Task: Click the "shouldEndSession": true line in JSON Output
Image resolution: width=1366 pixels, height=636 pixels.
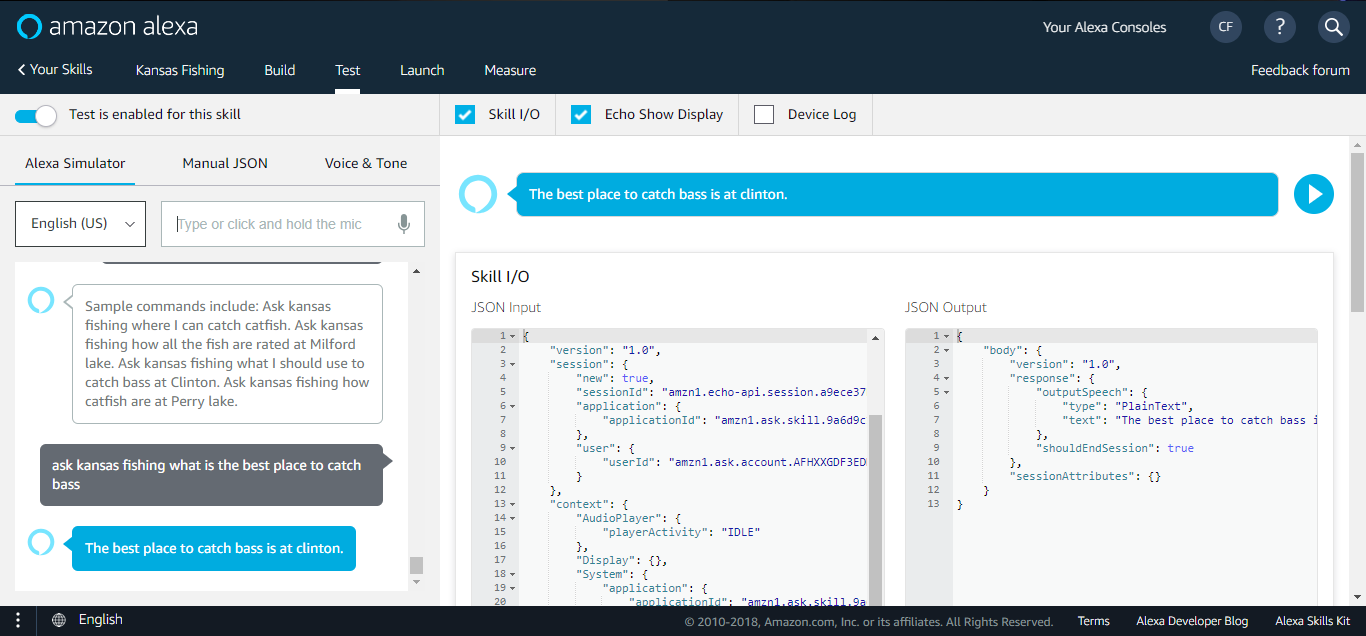Action: (1115, 448)
